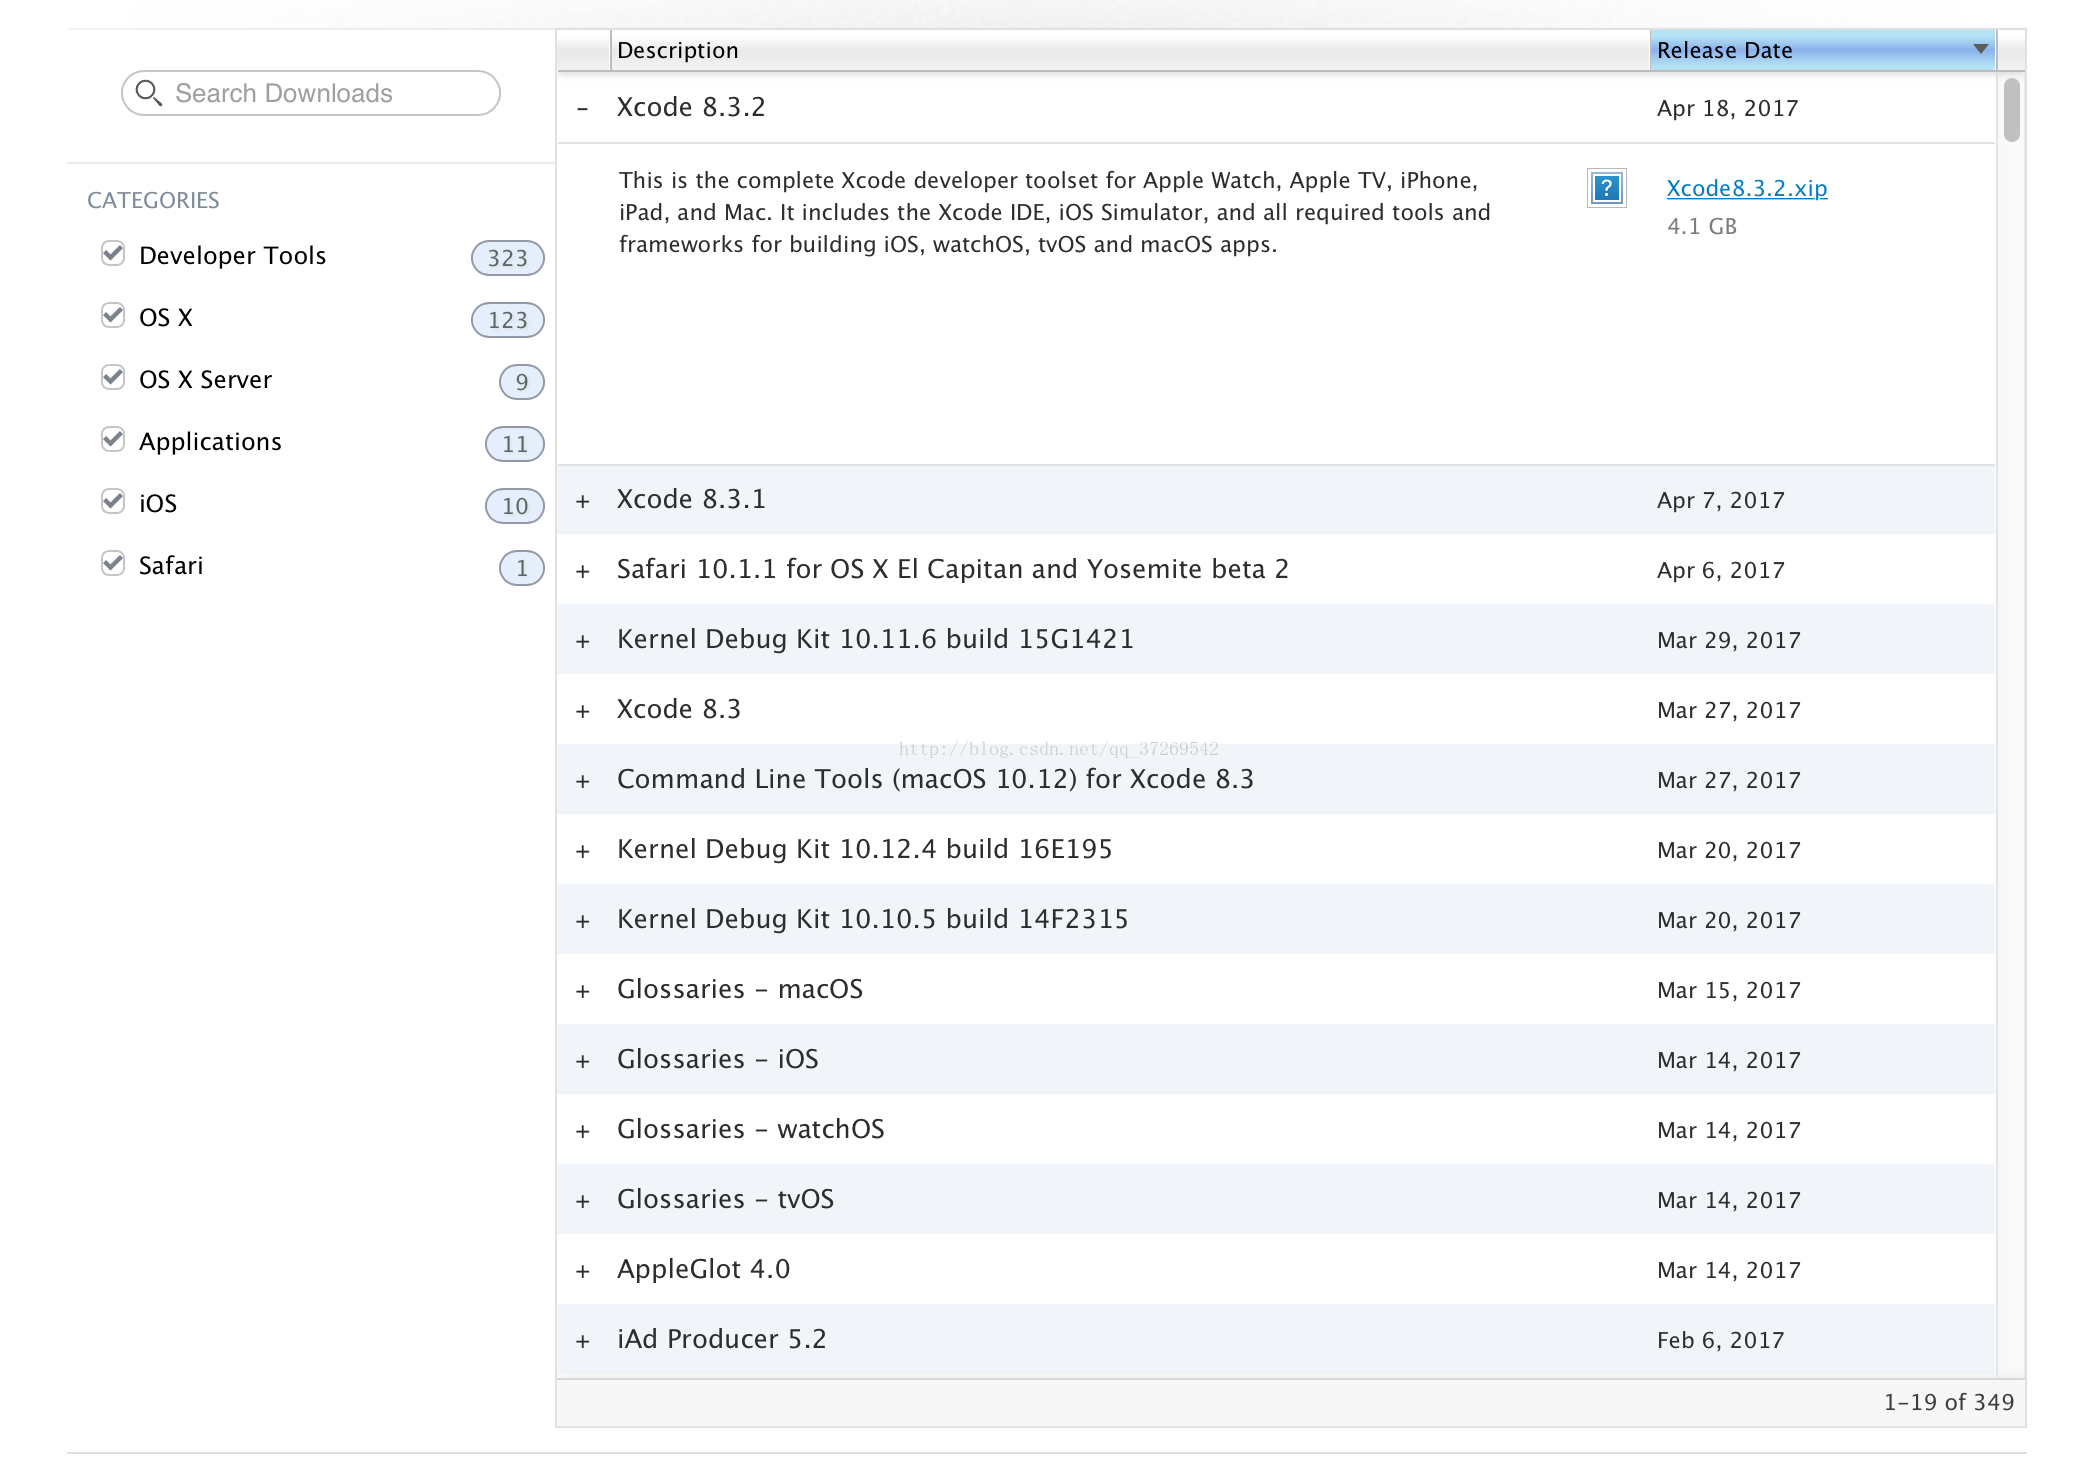Viewport: 2098px width, 1476px height.
Task: Expand Kernel Debug Kit 10.11.6 row
Action: [583, 641]
